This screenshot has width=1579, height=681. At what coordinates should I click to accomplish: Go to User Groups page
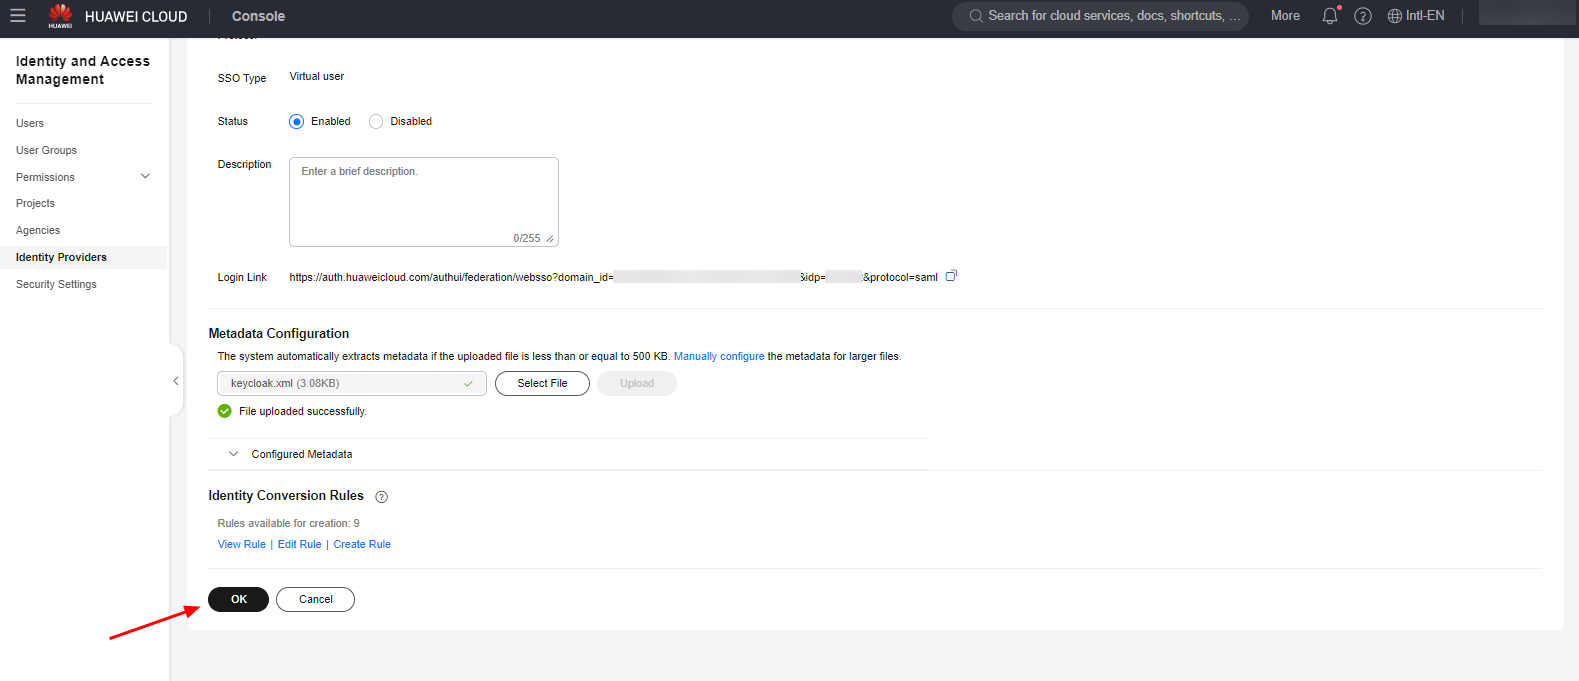tap(46, 150)
